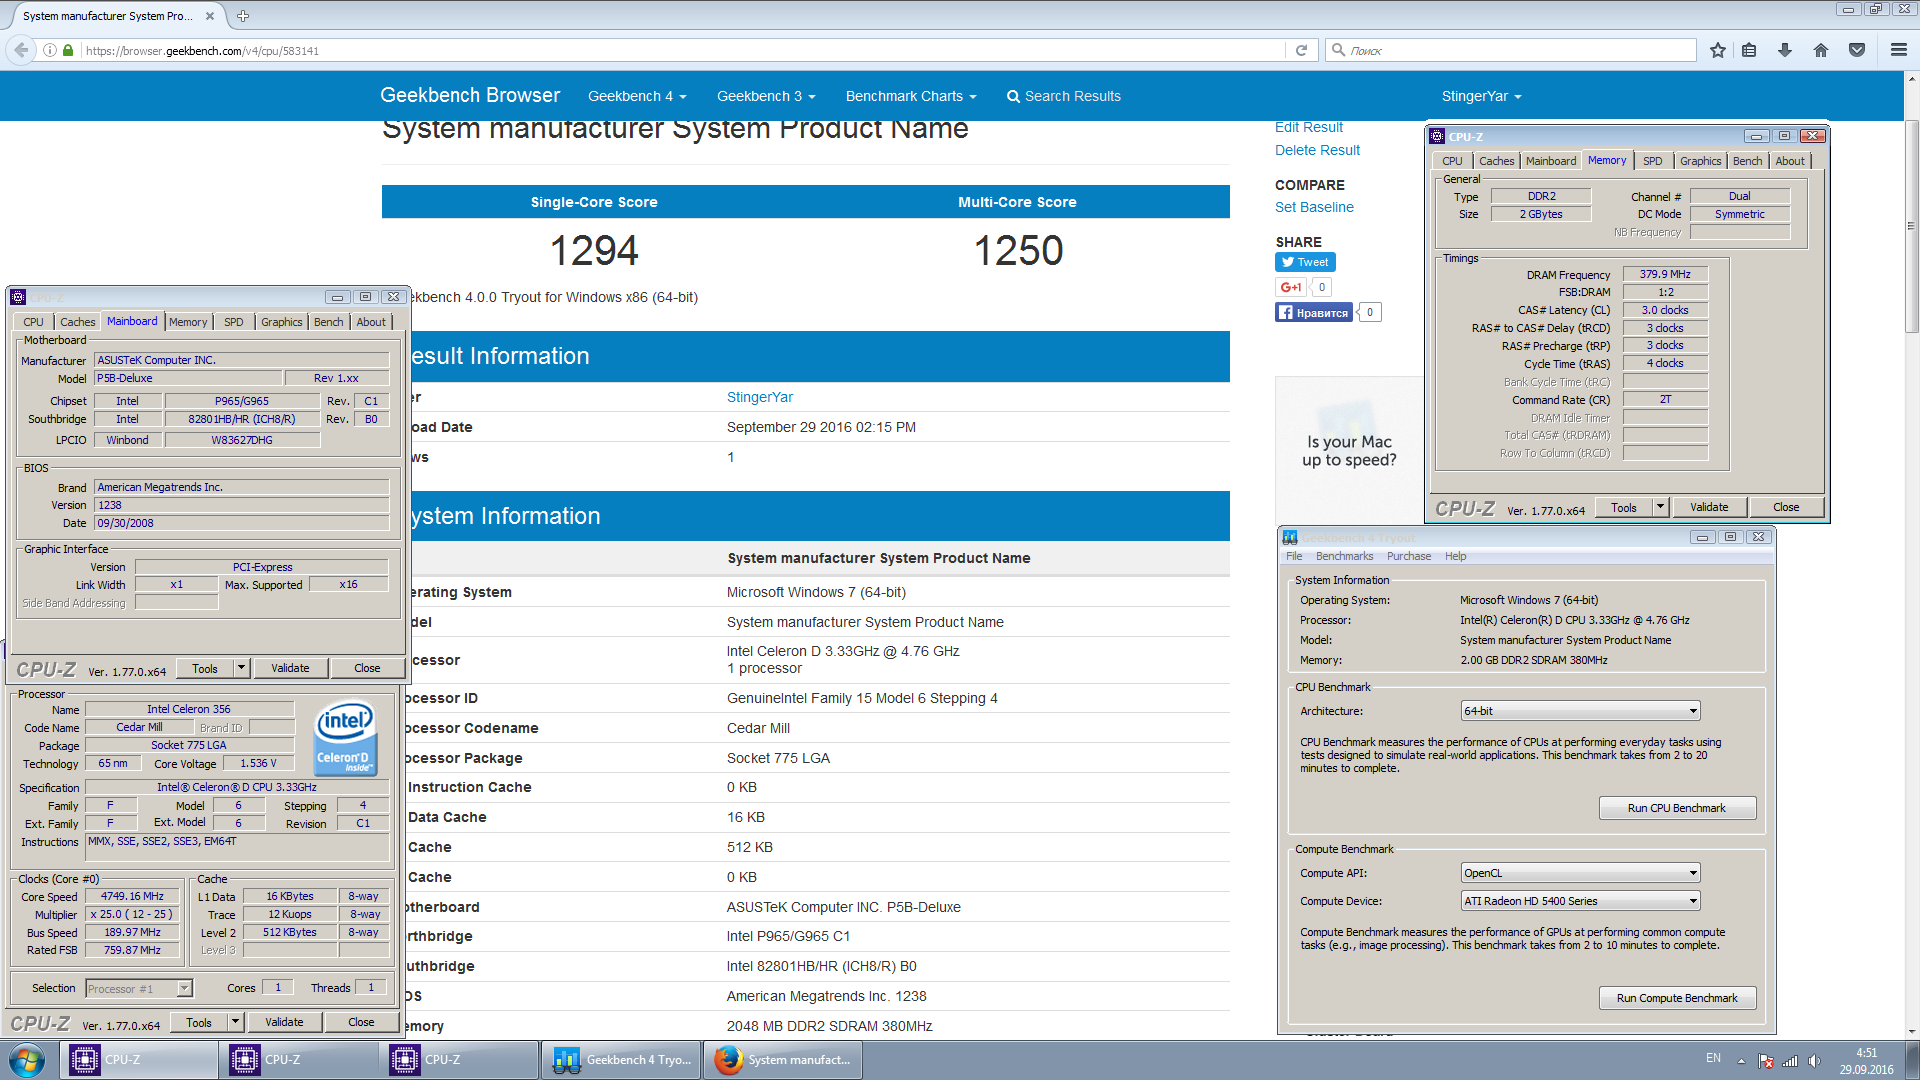This screenshot has width=1920, height=1080.
Task: Expand the Compute Device combo box
Action: (x=1580, y=901)
